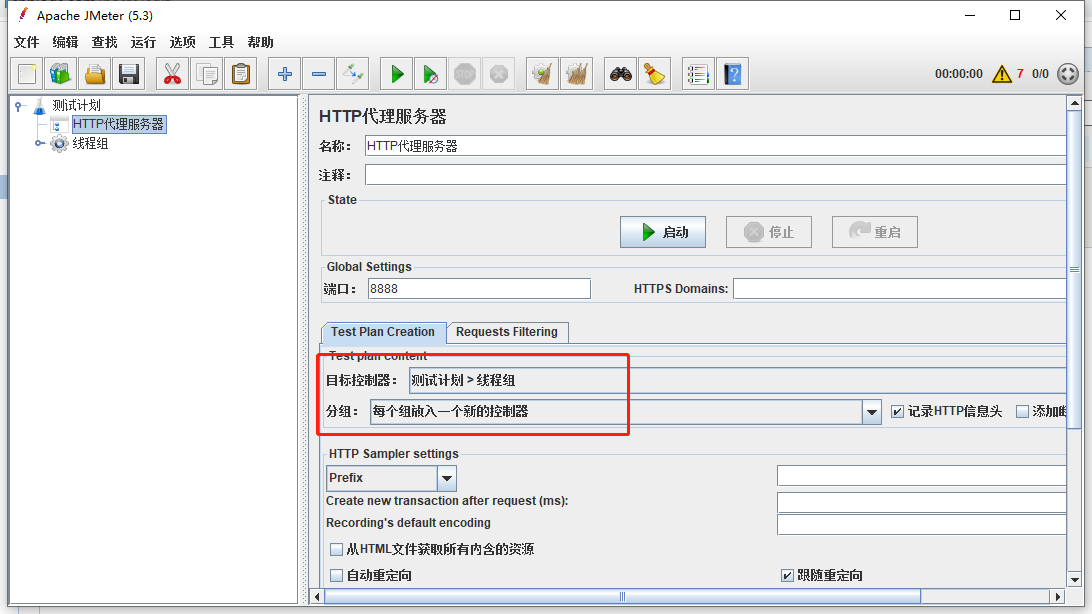Viewport: 1092px width, 614px height.
Task: Start the test with green play icon
Action: [397, 74]
